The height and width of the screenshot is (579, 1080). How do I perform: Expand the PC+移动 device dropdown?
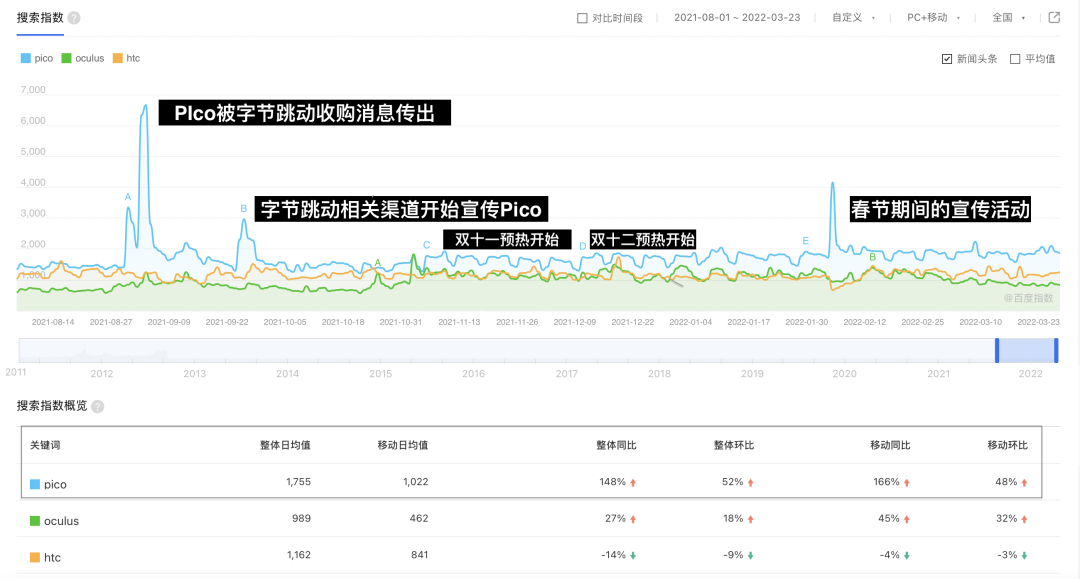point(933,18)
